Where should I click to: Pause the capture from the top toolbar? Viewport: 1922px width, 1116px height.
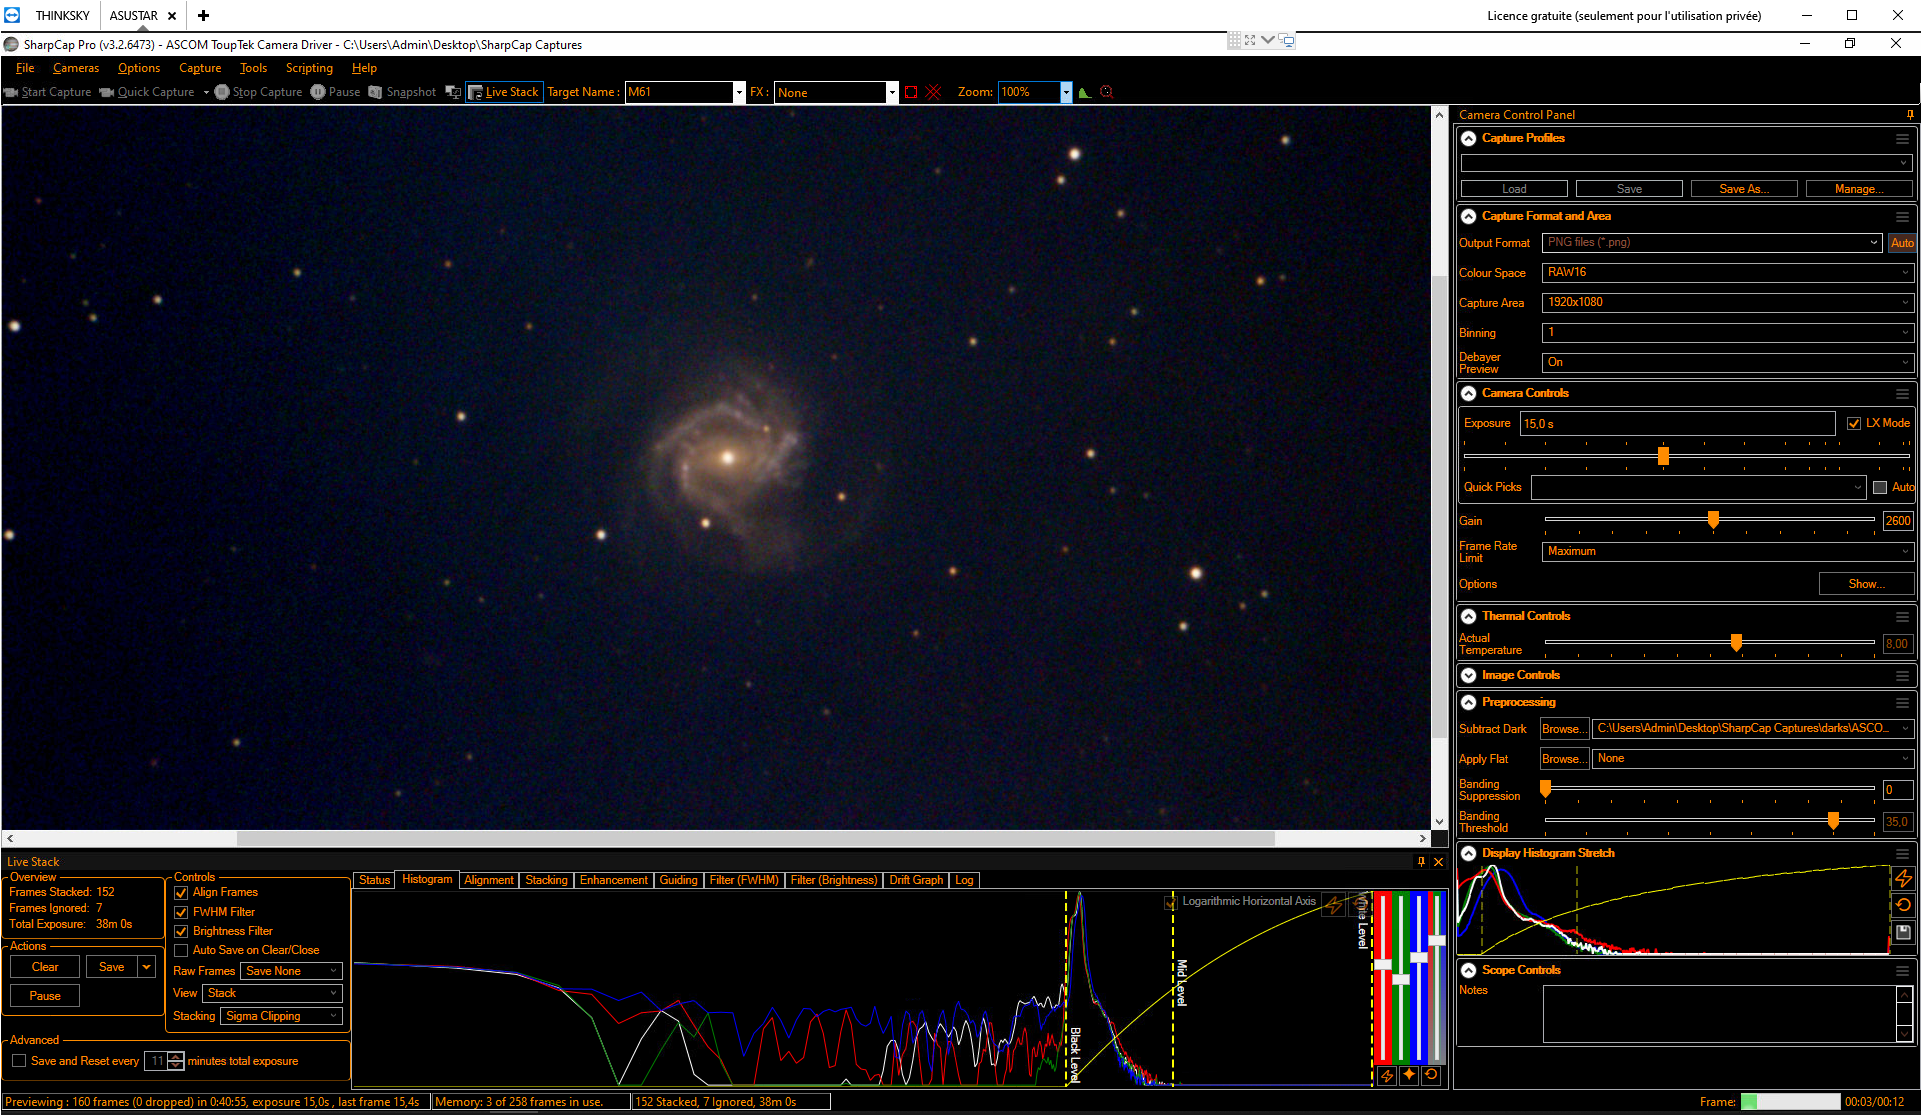click(335, 92)
